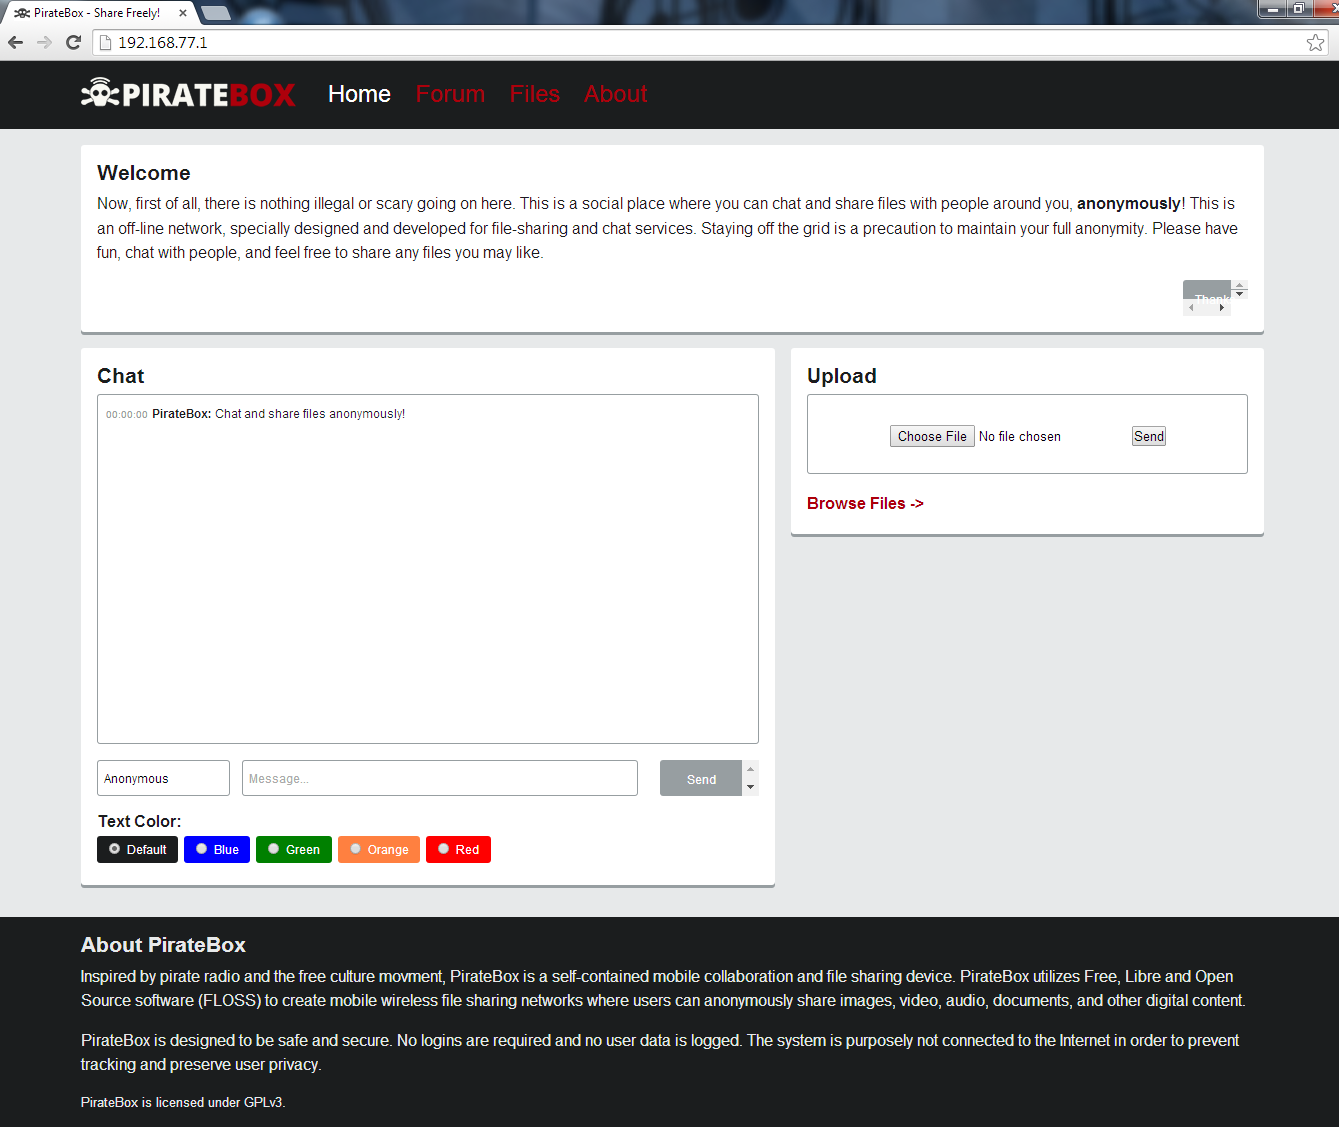1339x1127 pixels.
Task: Reload the page
Action: tap(72, 43)
